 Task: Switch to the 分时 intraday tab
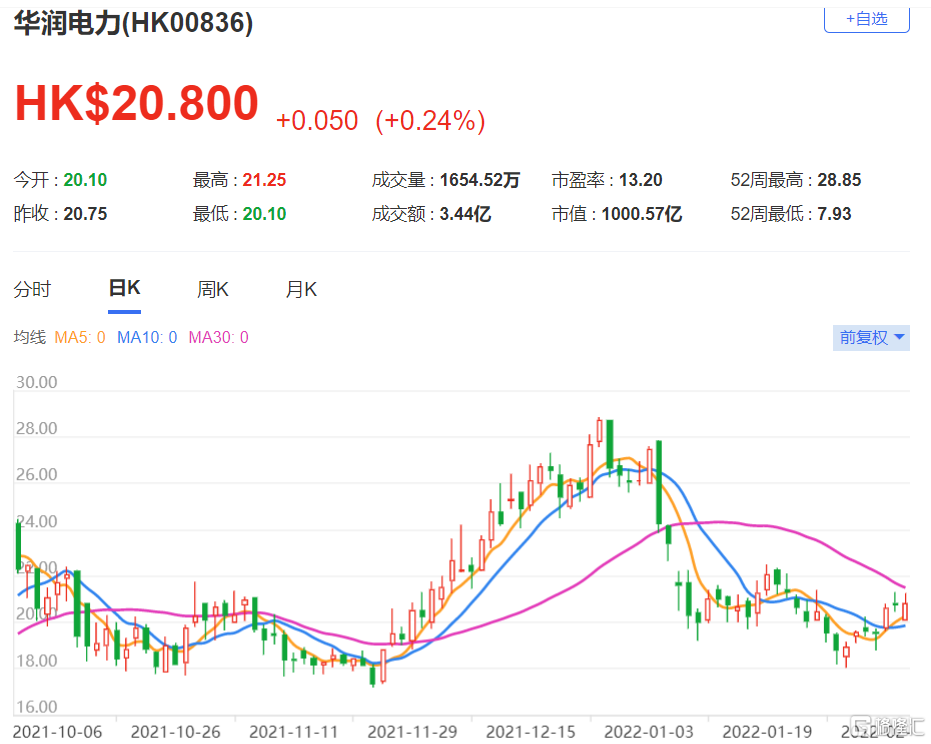coord(32,290)
